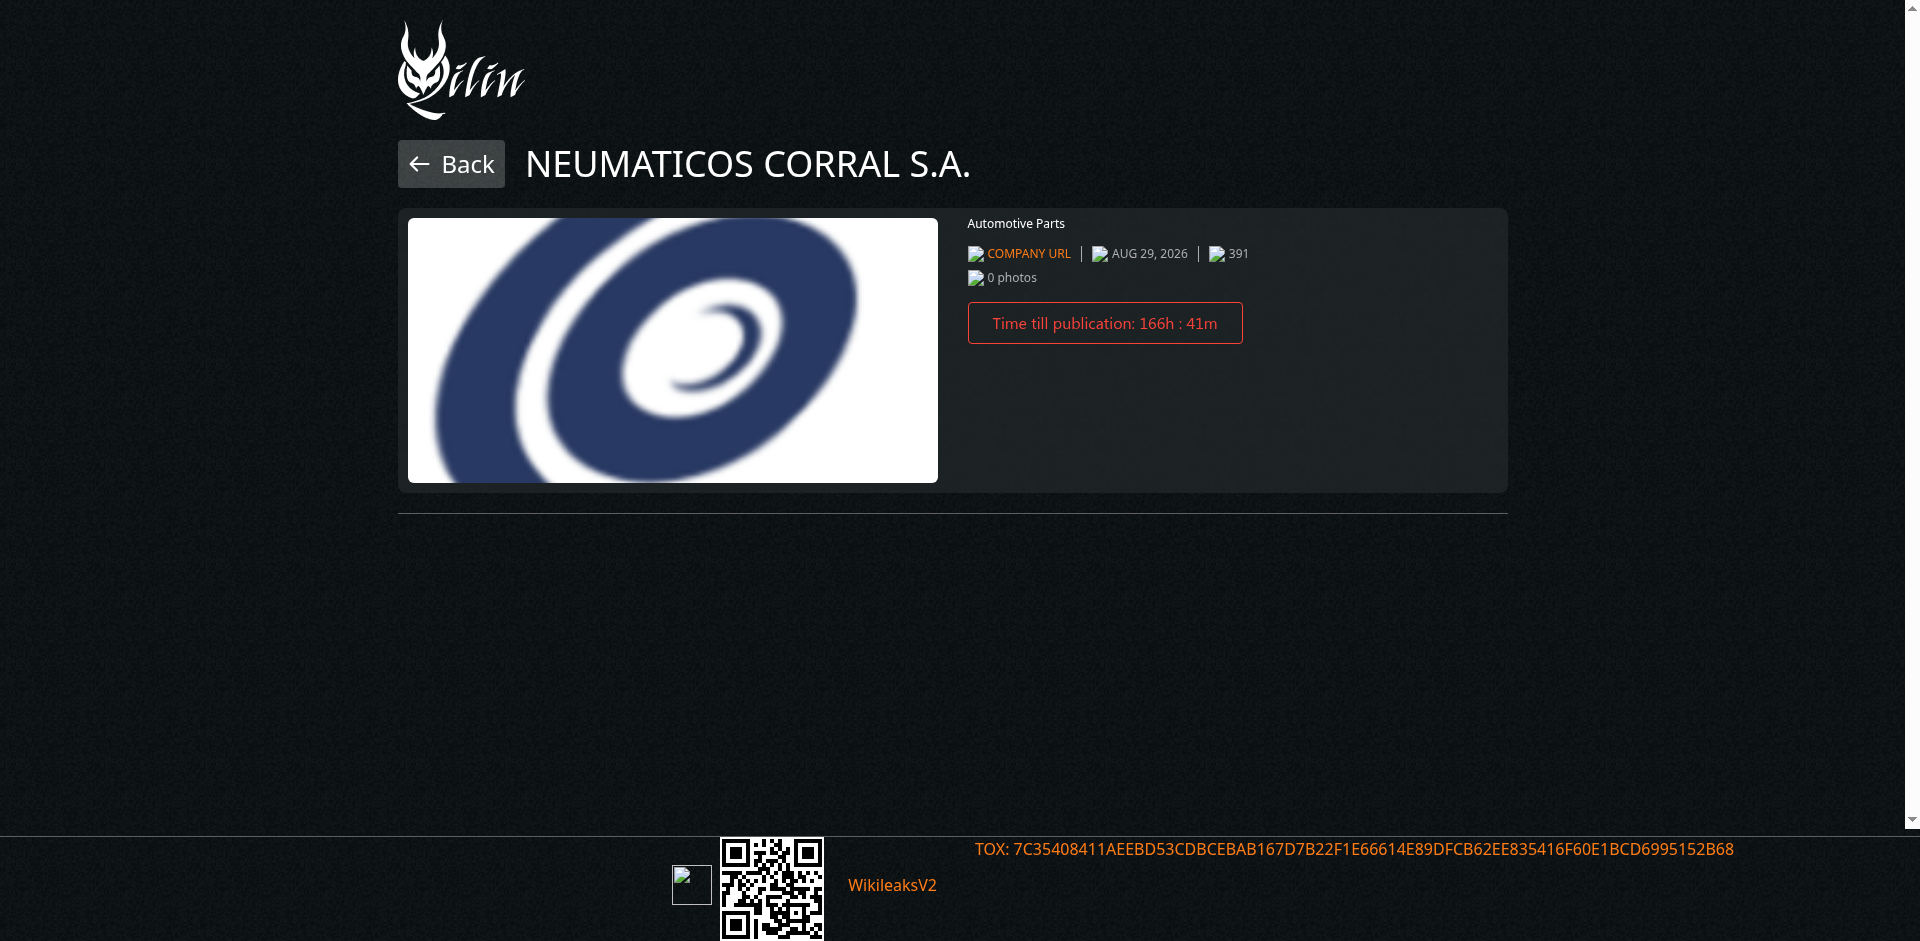Click the TOX ID address text
The height and width of the screenshot is (941, 1920).
pyautogui.click(x=1354, y=849)
